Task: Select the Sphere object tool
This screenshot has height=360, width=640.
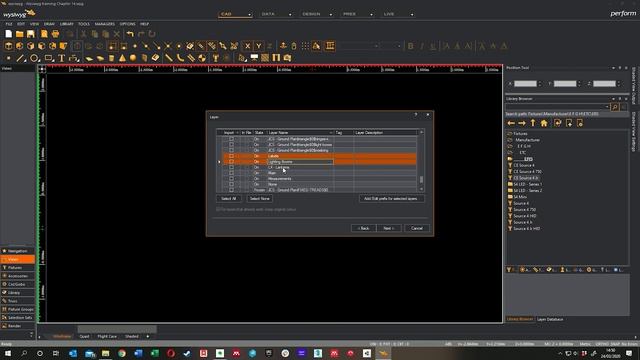Action: tap(133, 58)
